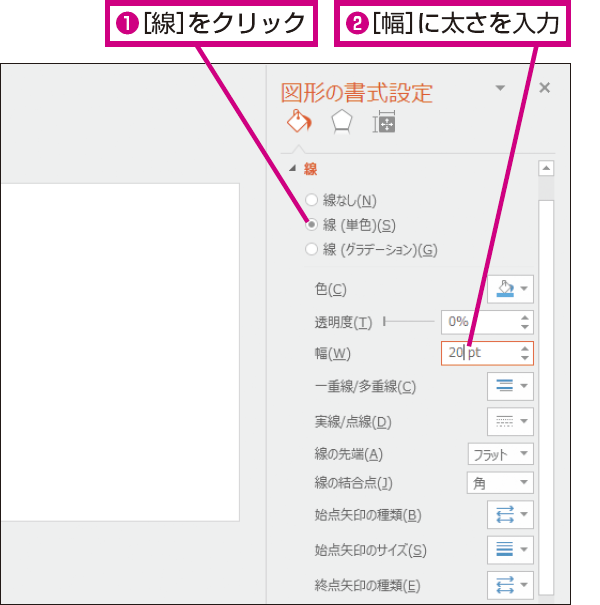Click the 図形の書式設定 pane title
The image size is (600, 605).
tap(357, 93)
